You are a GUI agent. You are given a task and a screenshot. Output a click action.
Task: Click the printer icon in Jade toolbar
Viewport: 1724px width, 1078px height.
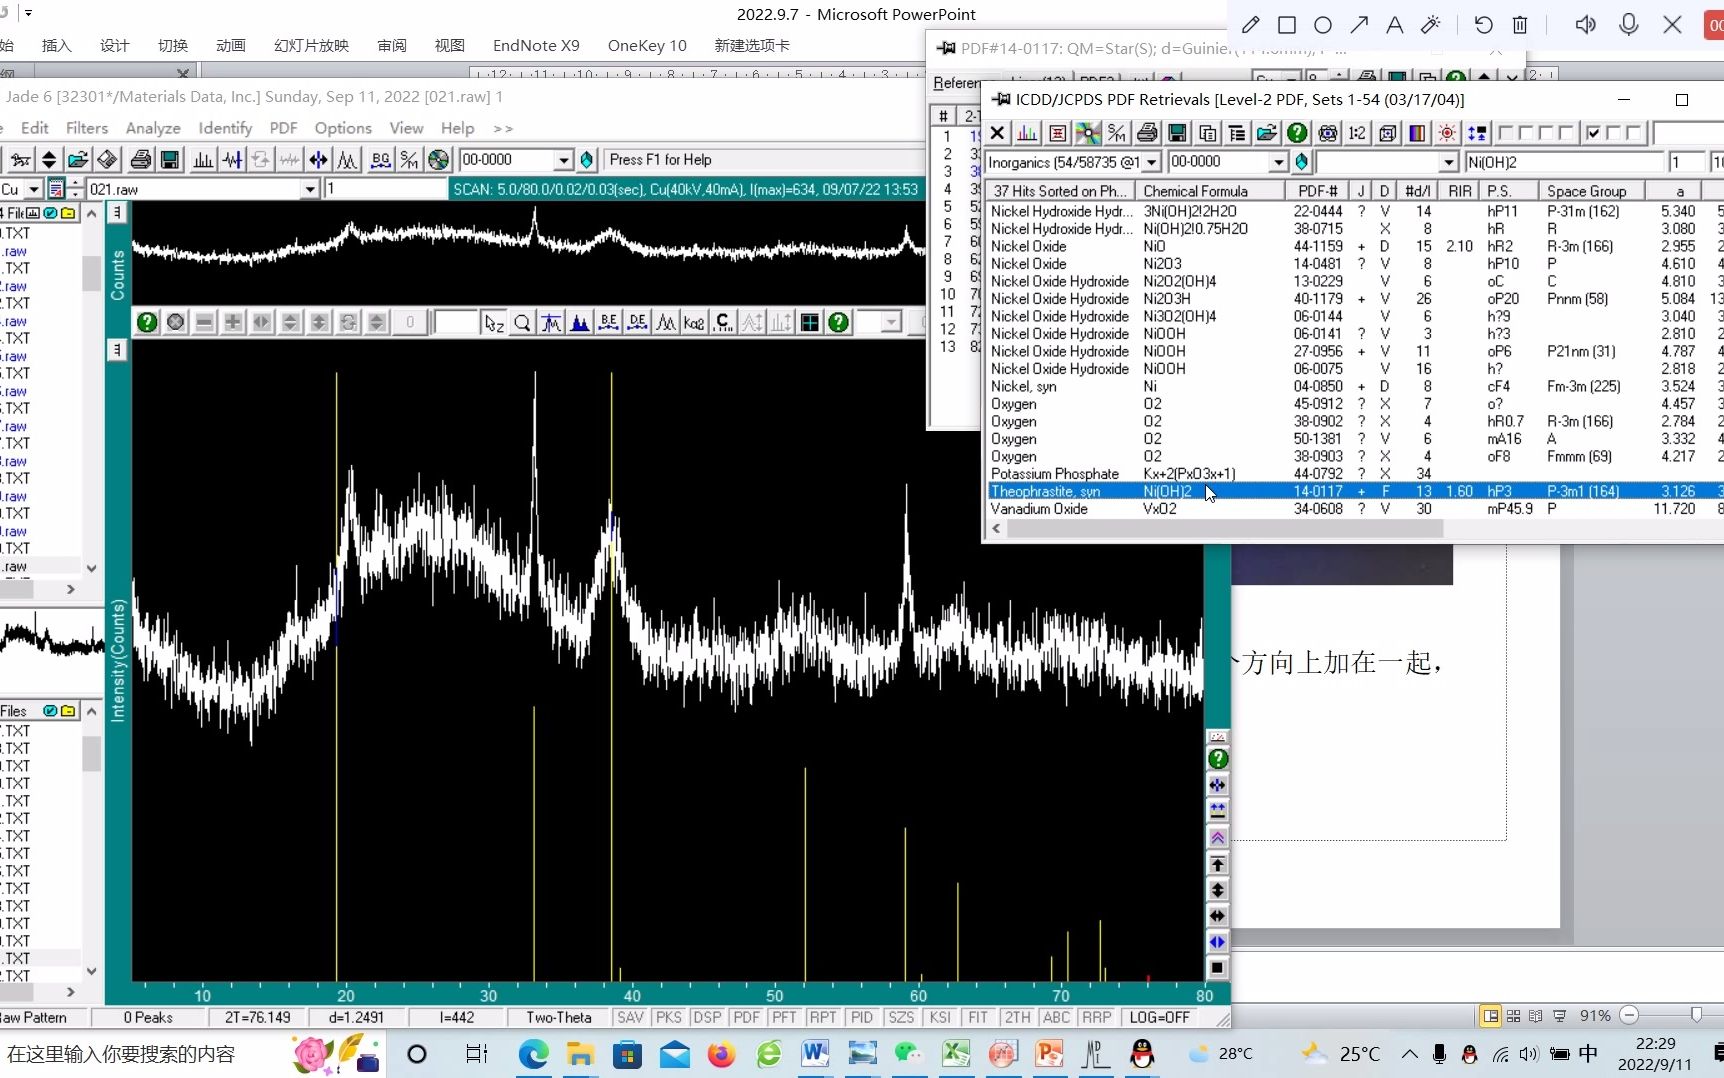[x=141, y=160]
